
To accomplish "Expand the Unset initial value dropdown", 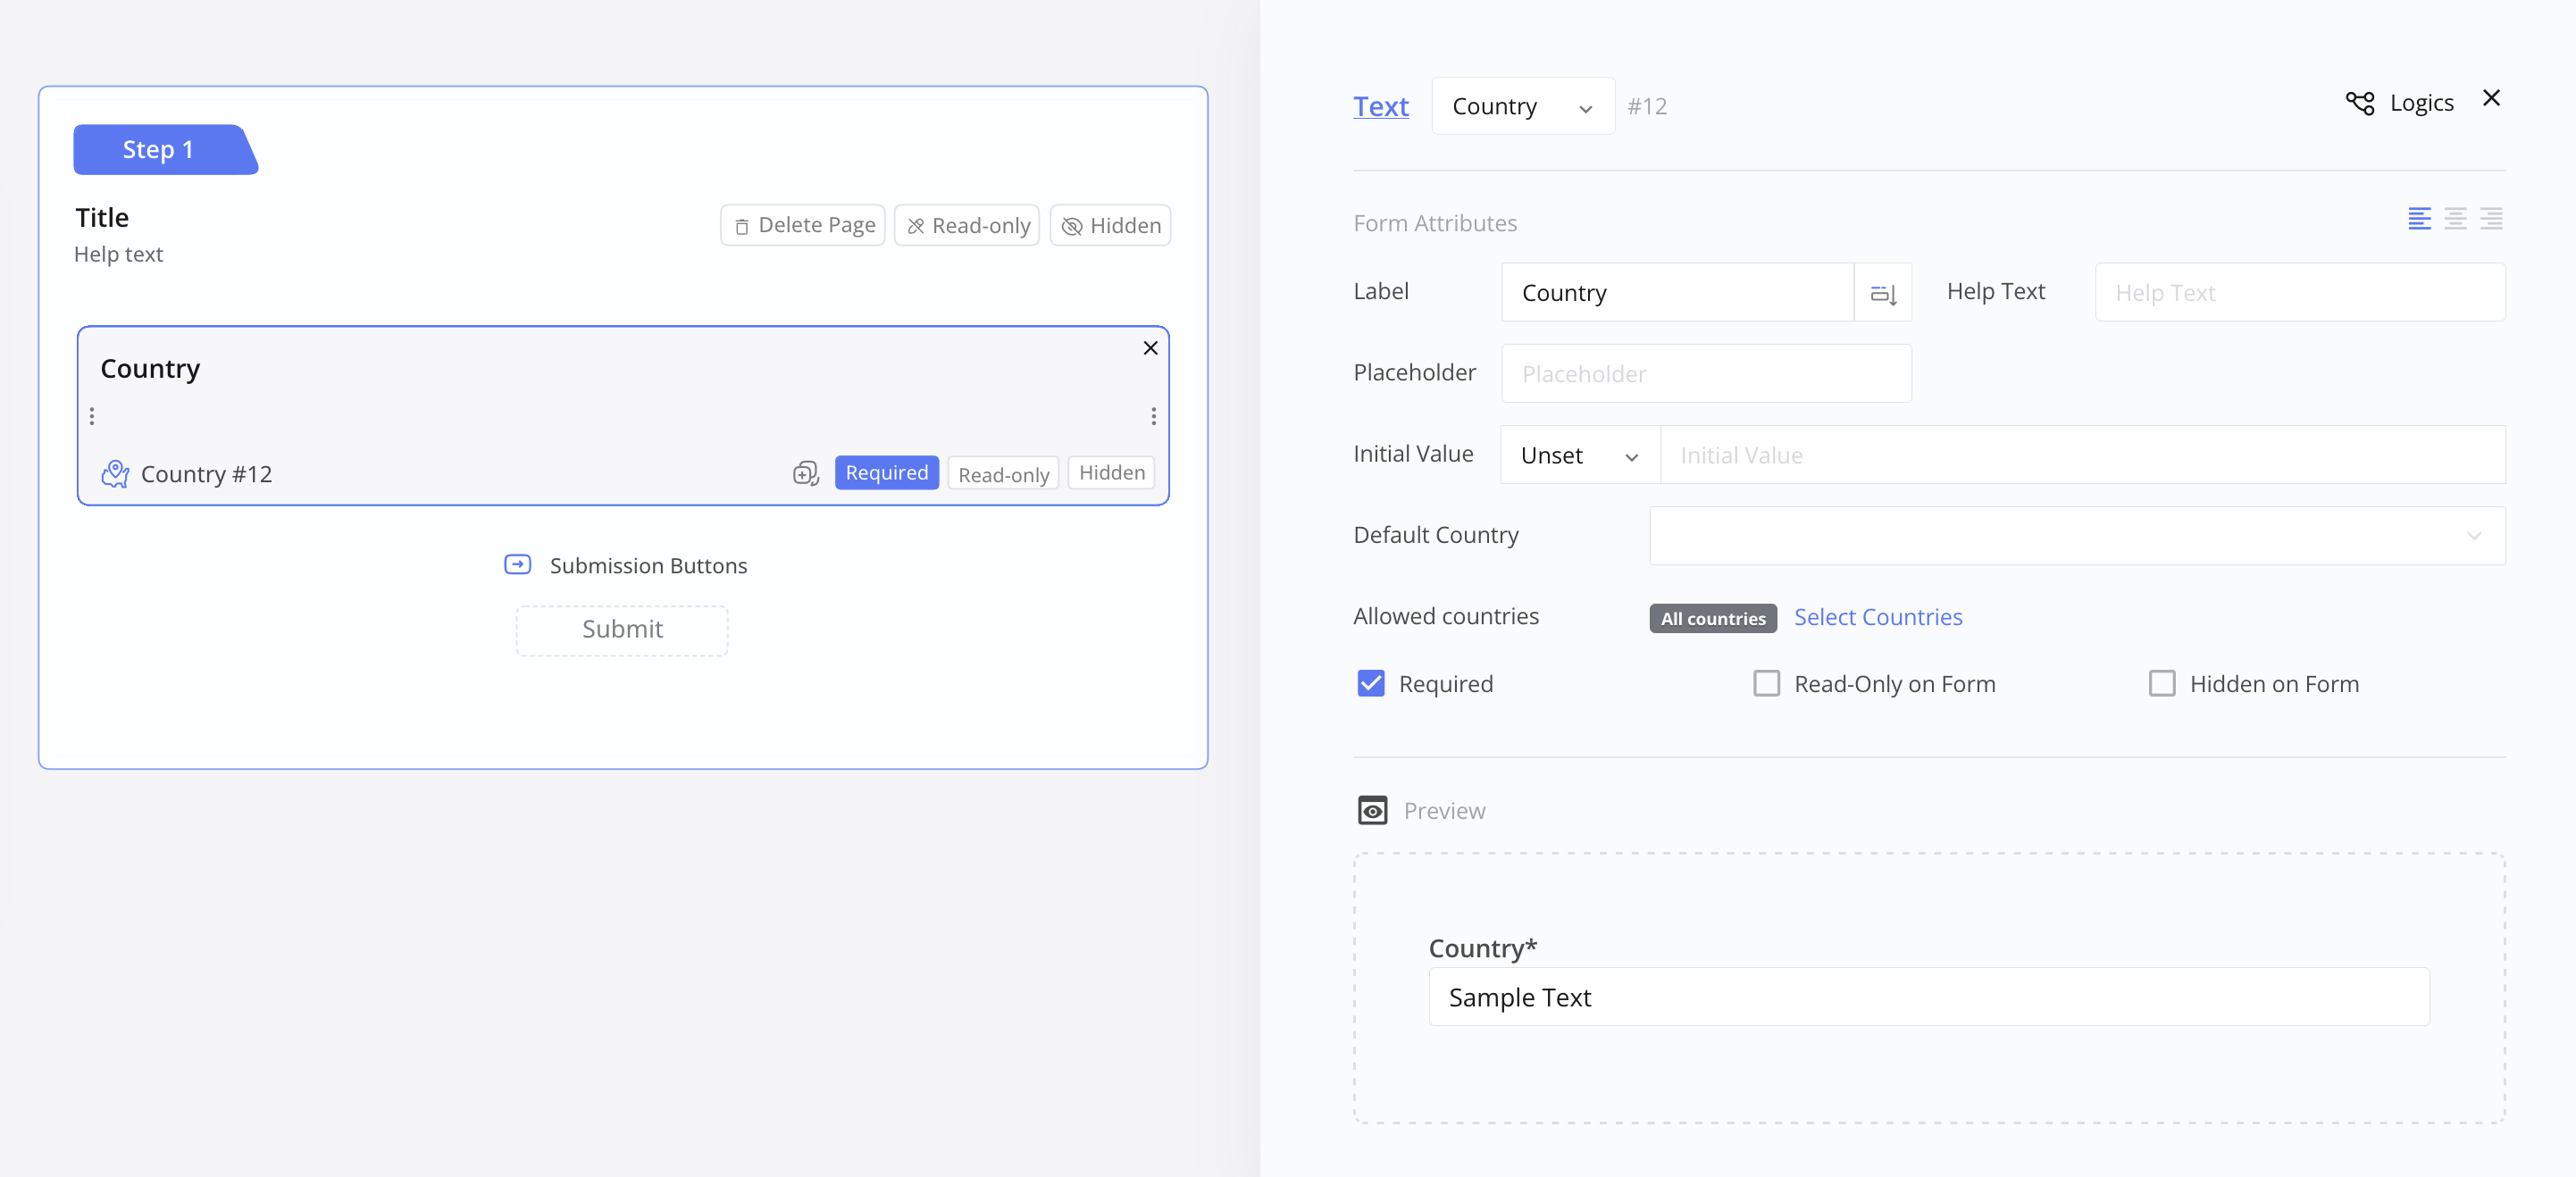I will pos(1579,456).
